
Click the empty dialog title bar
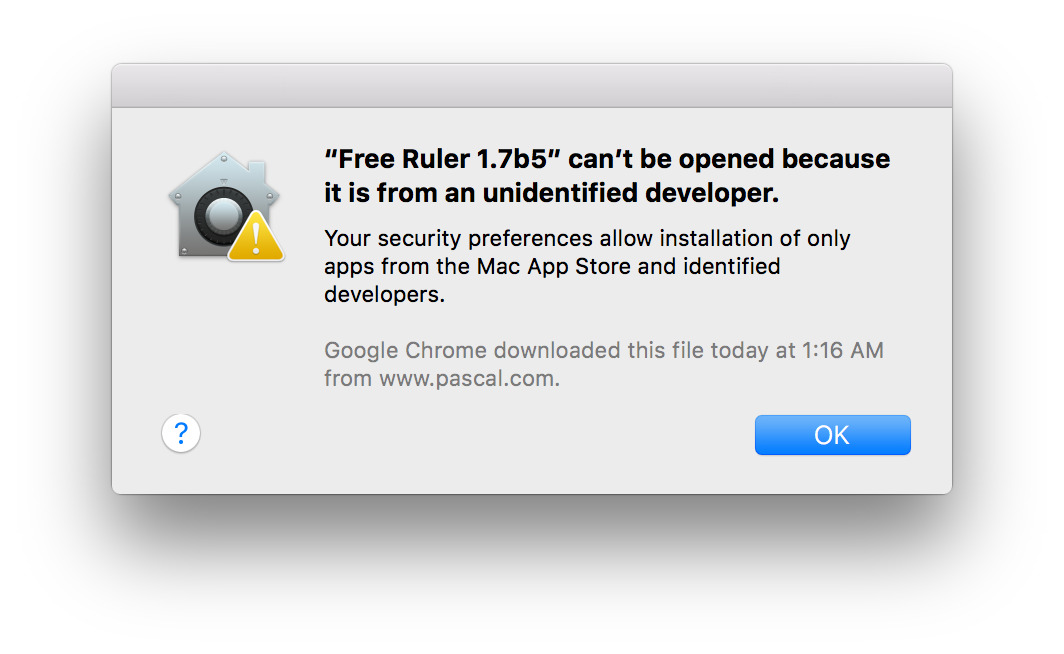532,85
